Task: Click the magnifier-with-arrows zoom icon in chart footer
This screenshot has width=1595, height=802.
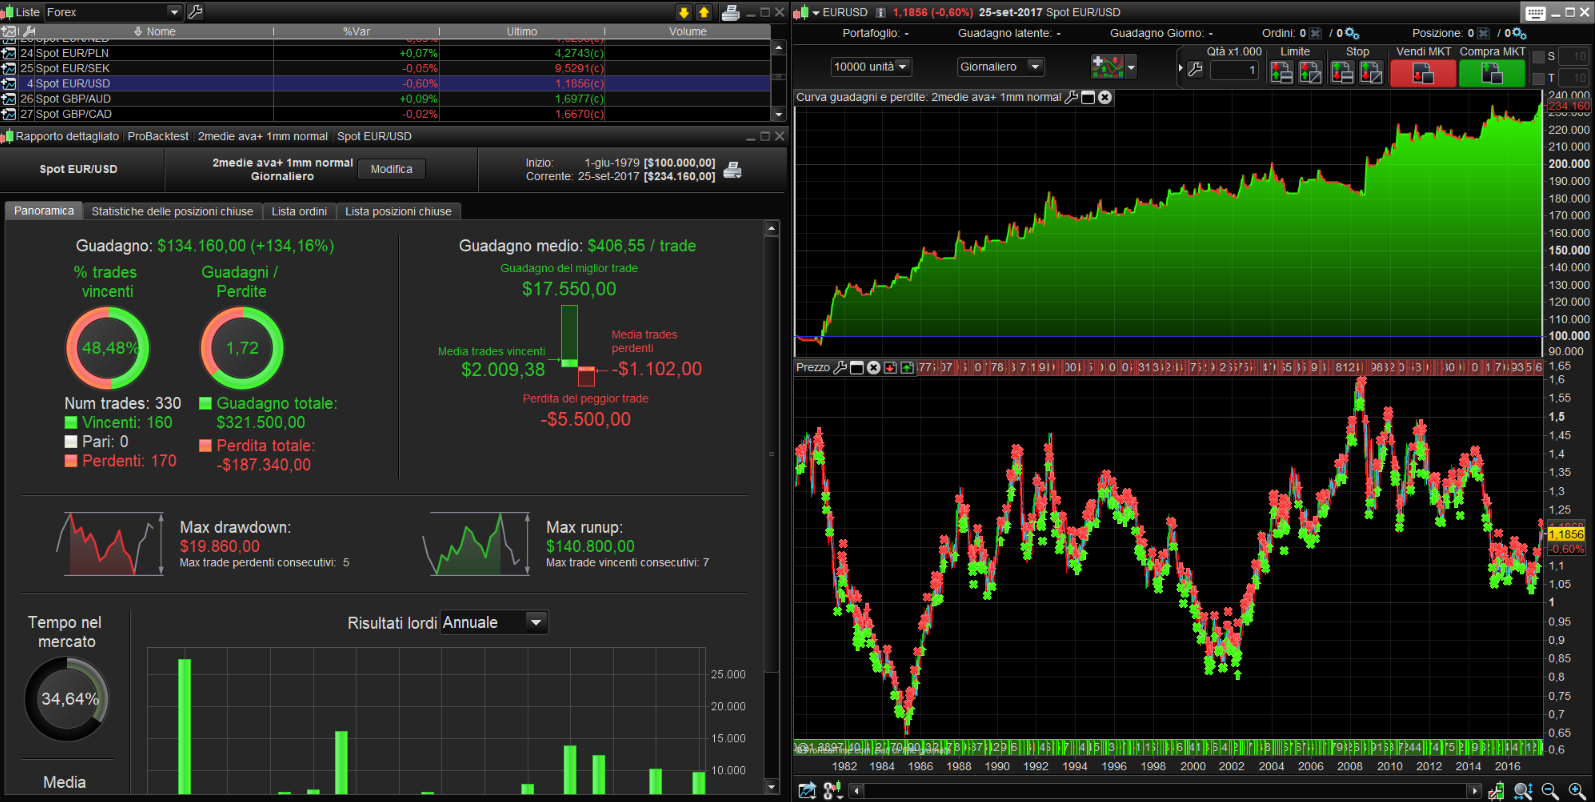Action: coord(1523,791)
